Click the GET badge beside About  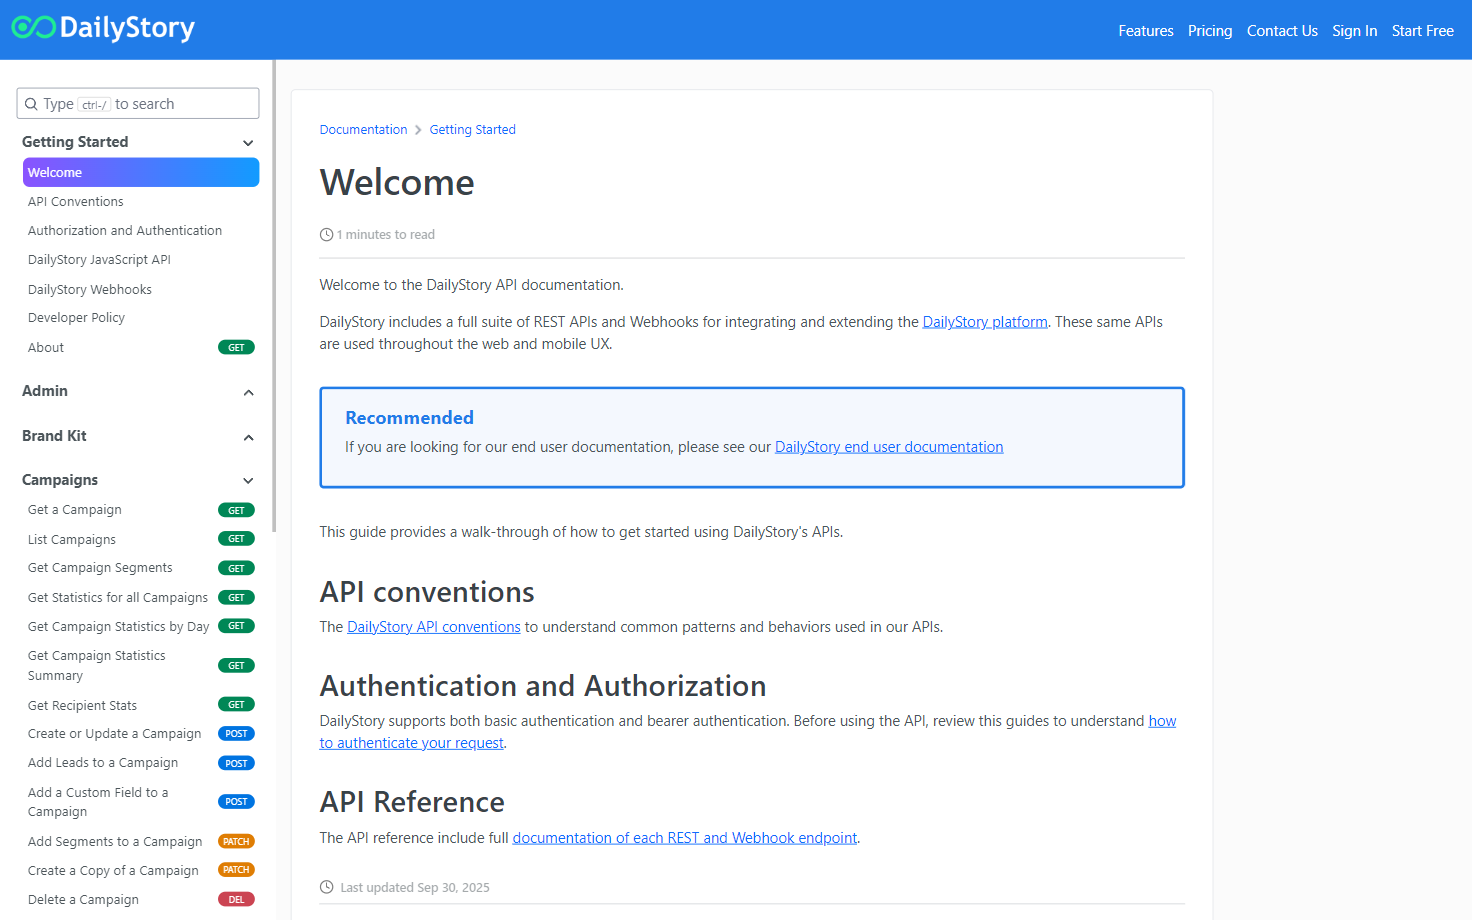236,348
